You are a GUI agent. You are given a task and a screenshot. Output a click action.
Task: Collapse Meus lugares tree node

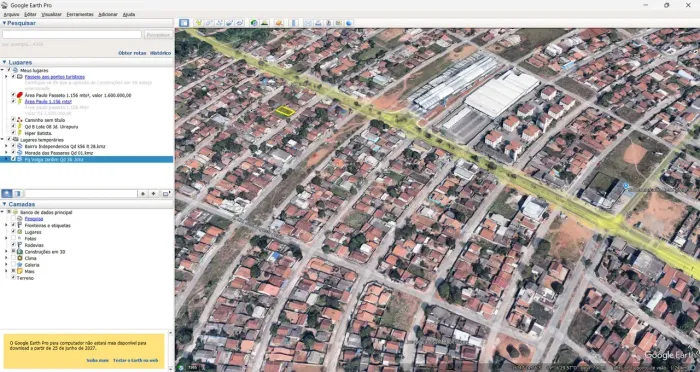coord(2,71)
